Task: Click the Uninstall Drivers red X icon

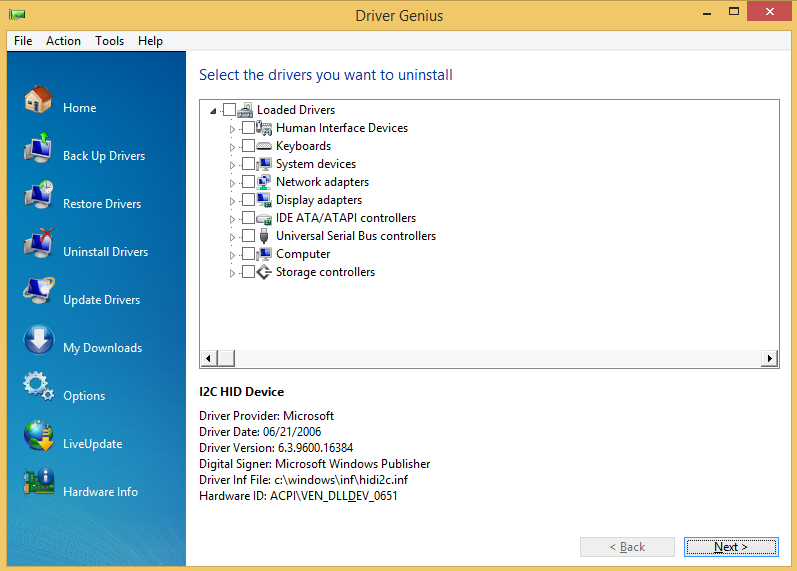Action: (x=39, y=243)
